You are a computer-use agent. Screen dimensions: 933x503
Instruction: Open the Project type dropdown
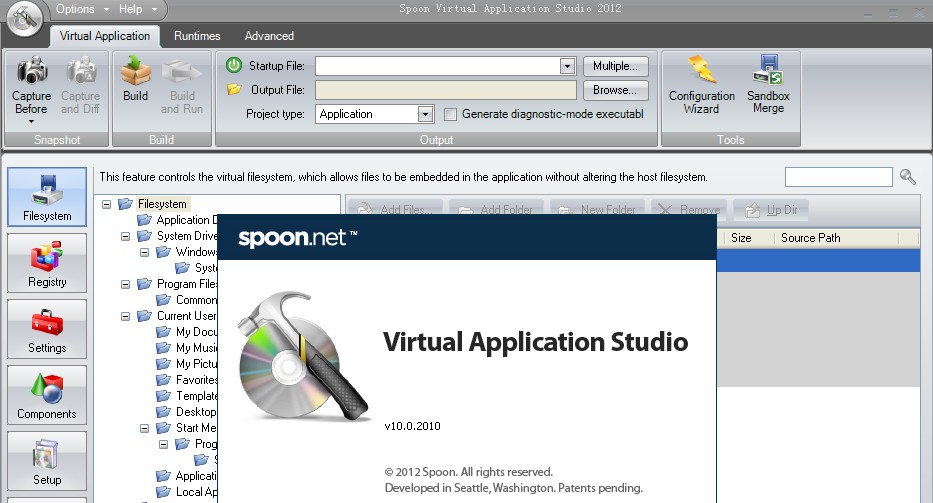point(374,114)
